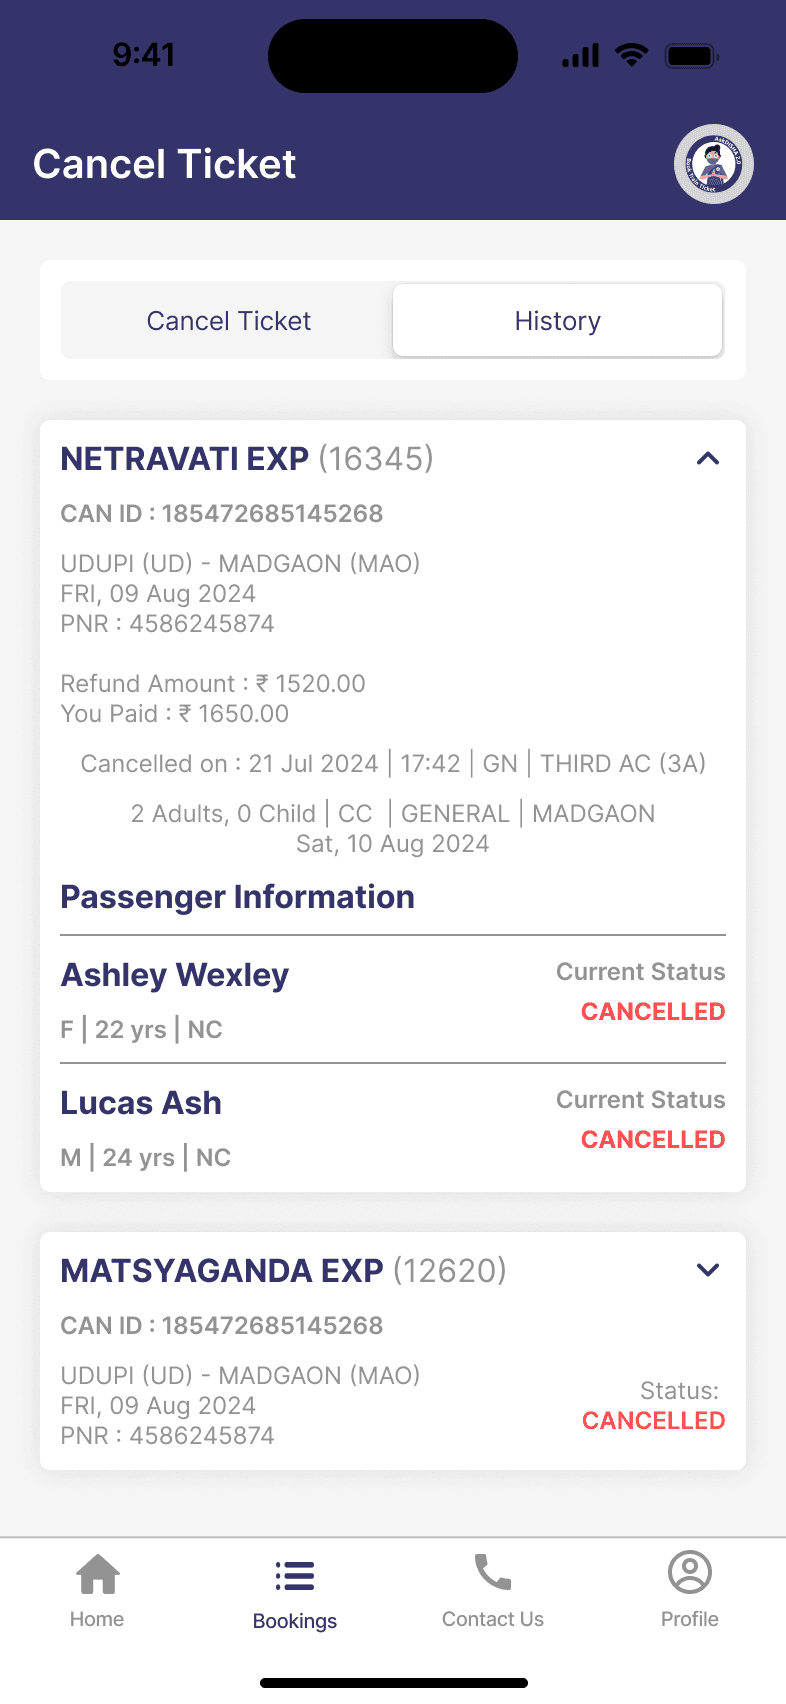Expand the Matsyaganda Exp booking card
The image size is (786, 1704).
tap(707, 1270)
